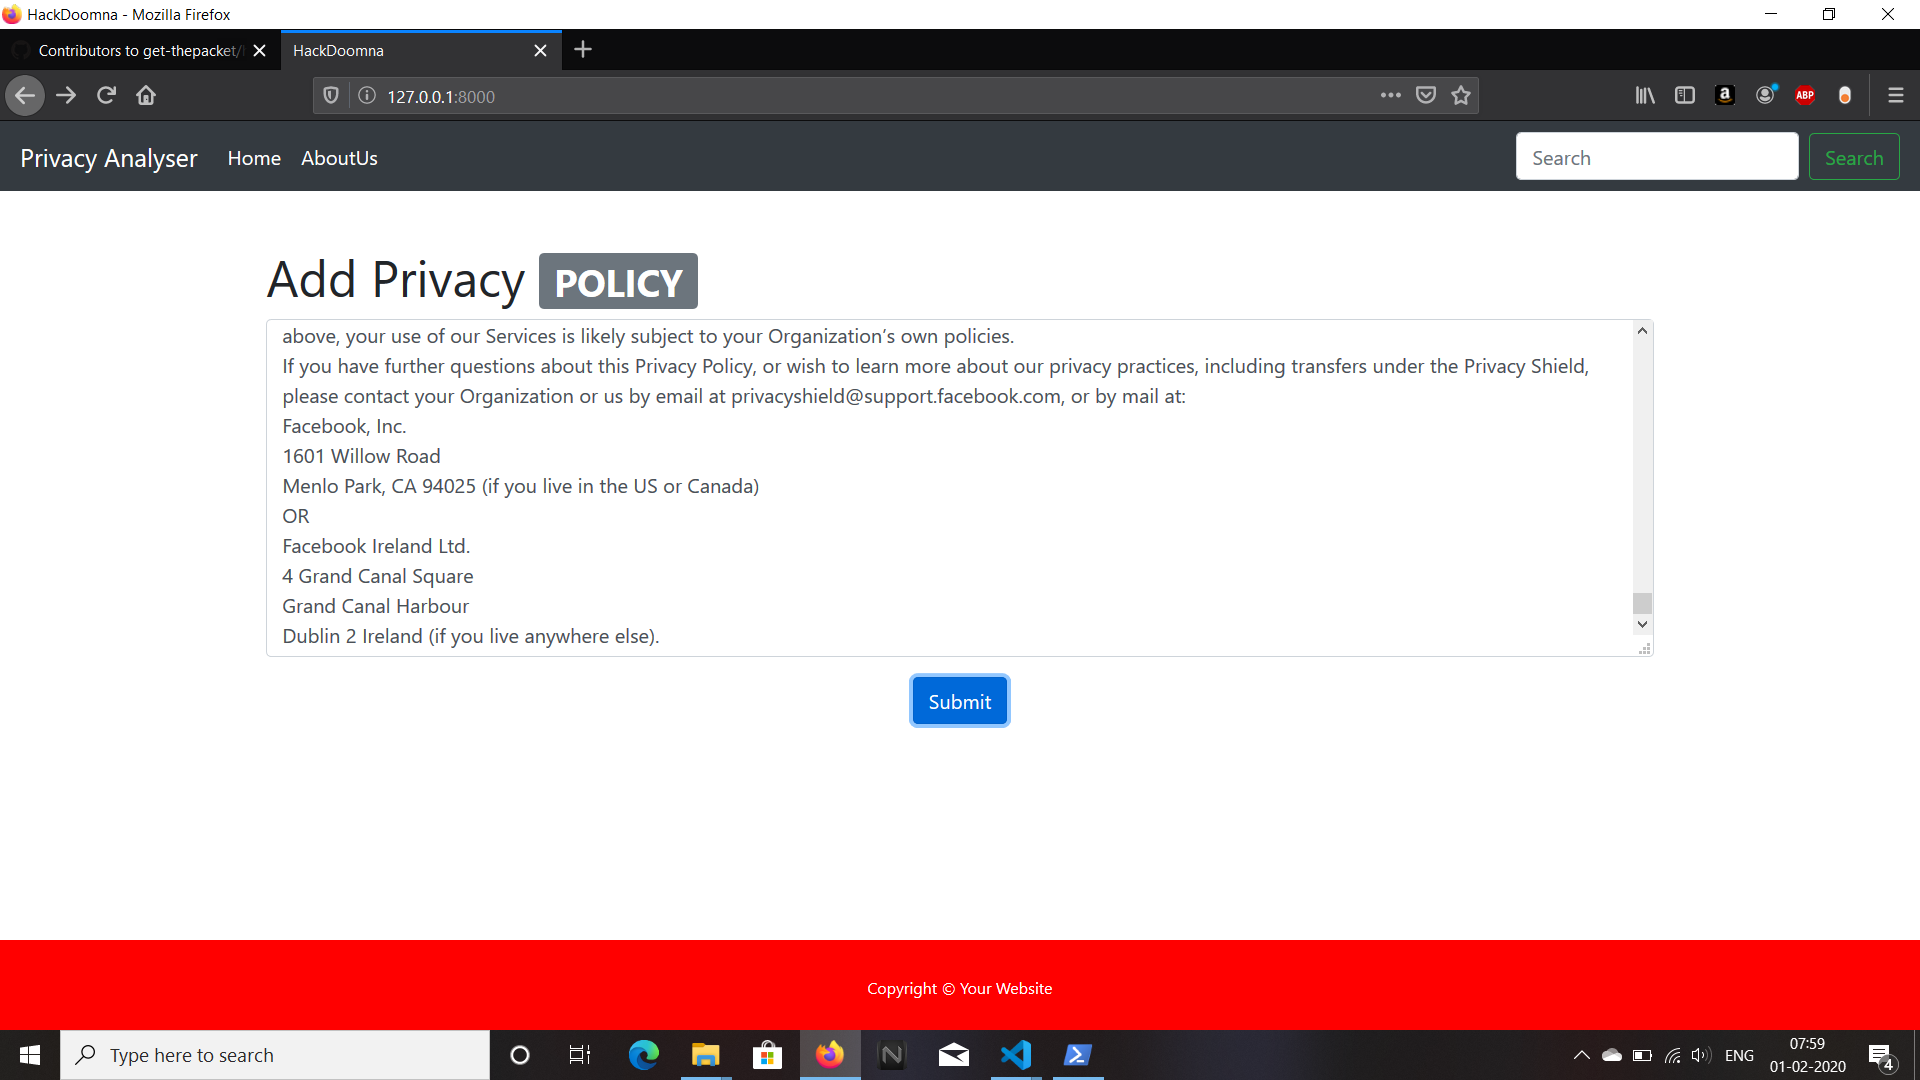This screenshot has height=1080, width=1920.
Task: Open Firefox hamburger menu
Action: tap(1895, 96)
